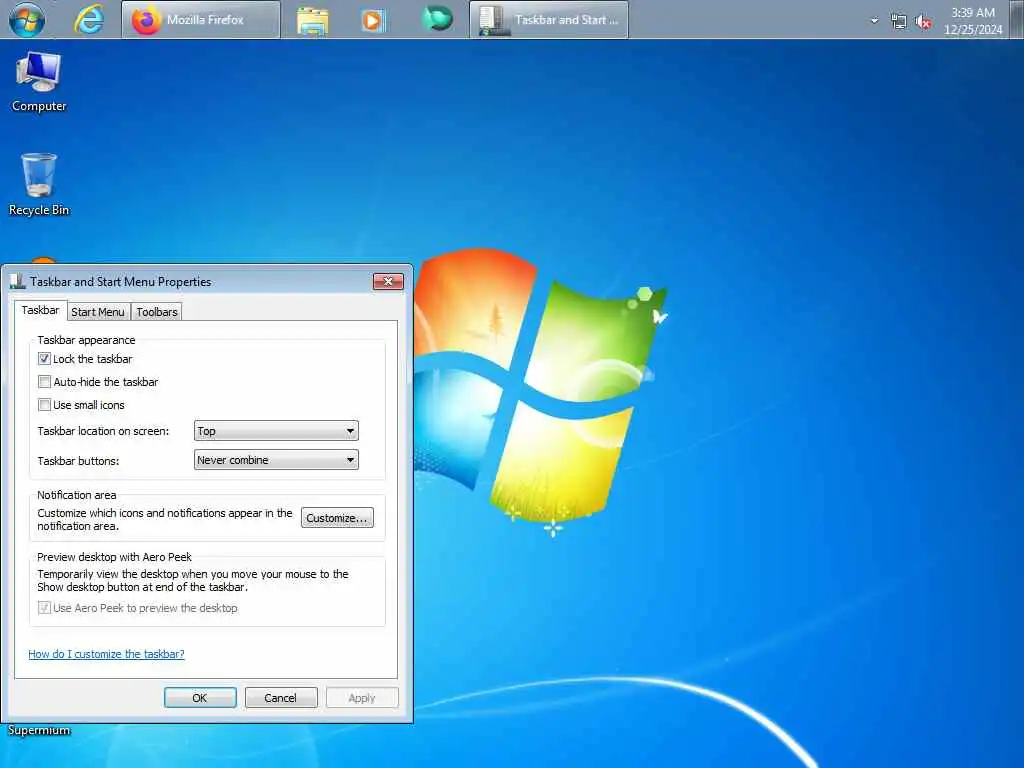Open the clock showing 3:39 AM

point(972,20)
